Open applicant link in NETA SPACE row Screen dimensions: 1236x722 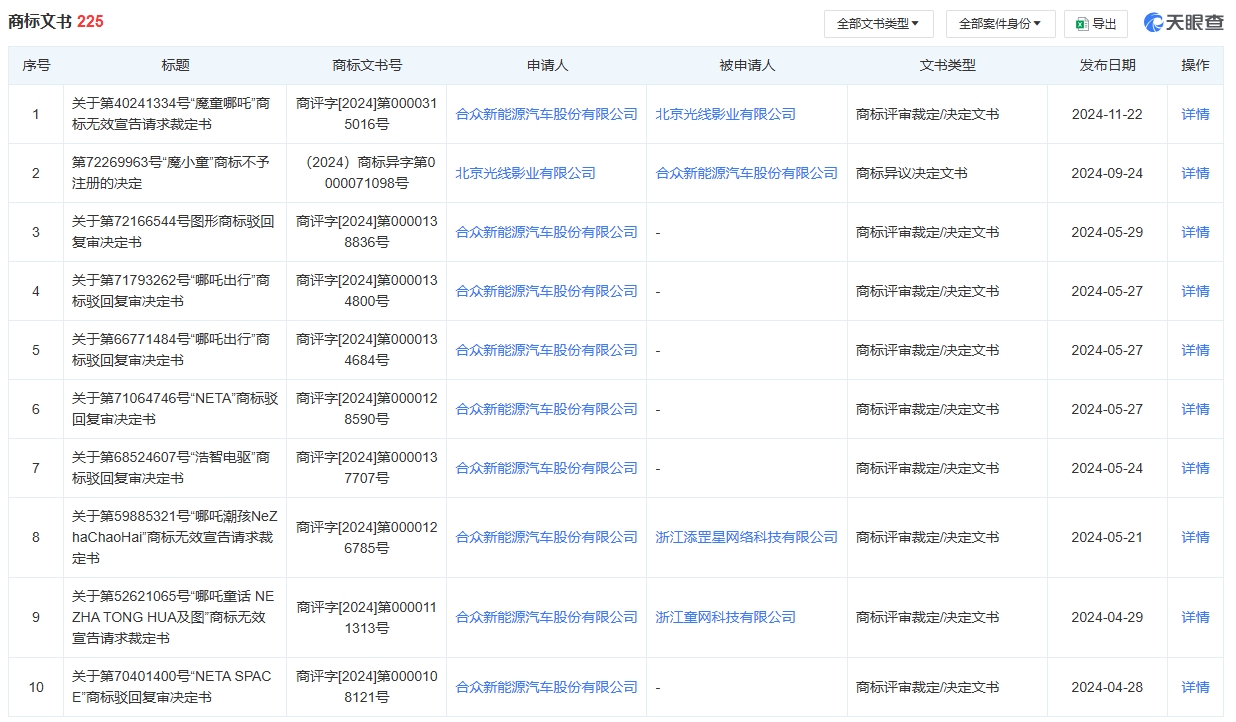[x=546, y=687]
